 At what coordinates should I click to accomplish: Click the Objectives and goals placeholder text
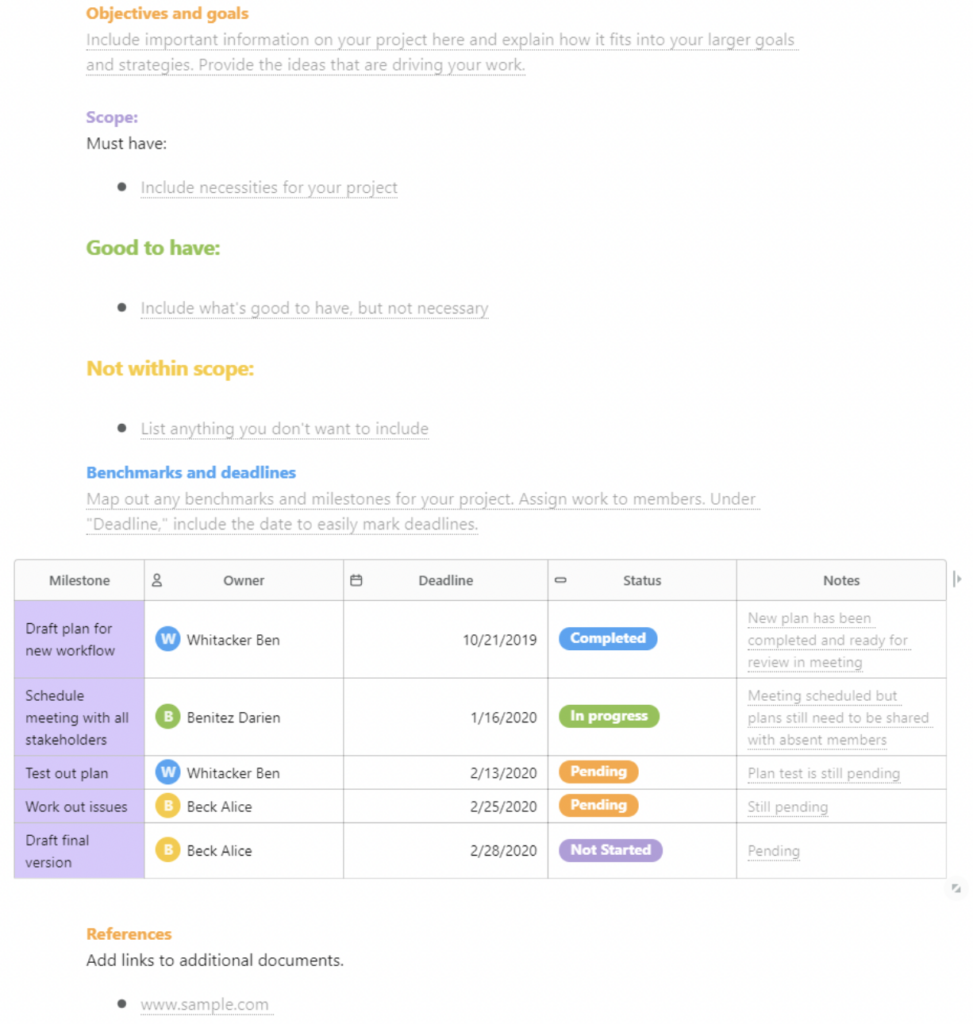pos(441,52)
